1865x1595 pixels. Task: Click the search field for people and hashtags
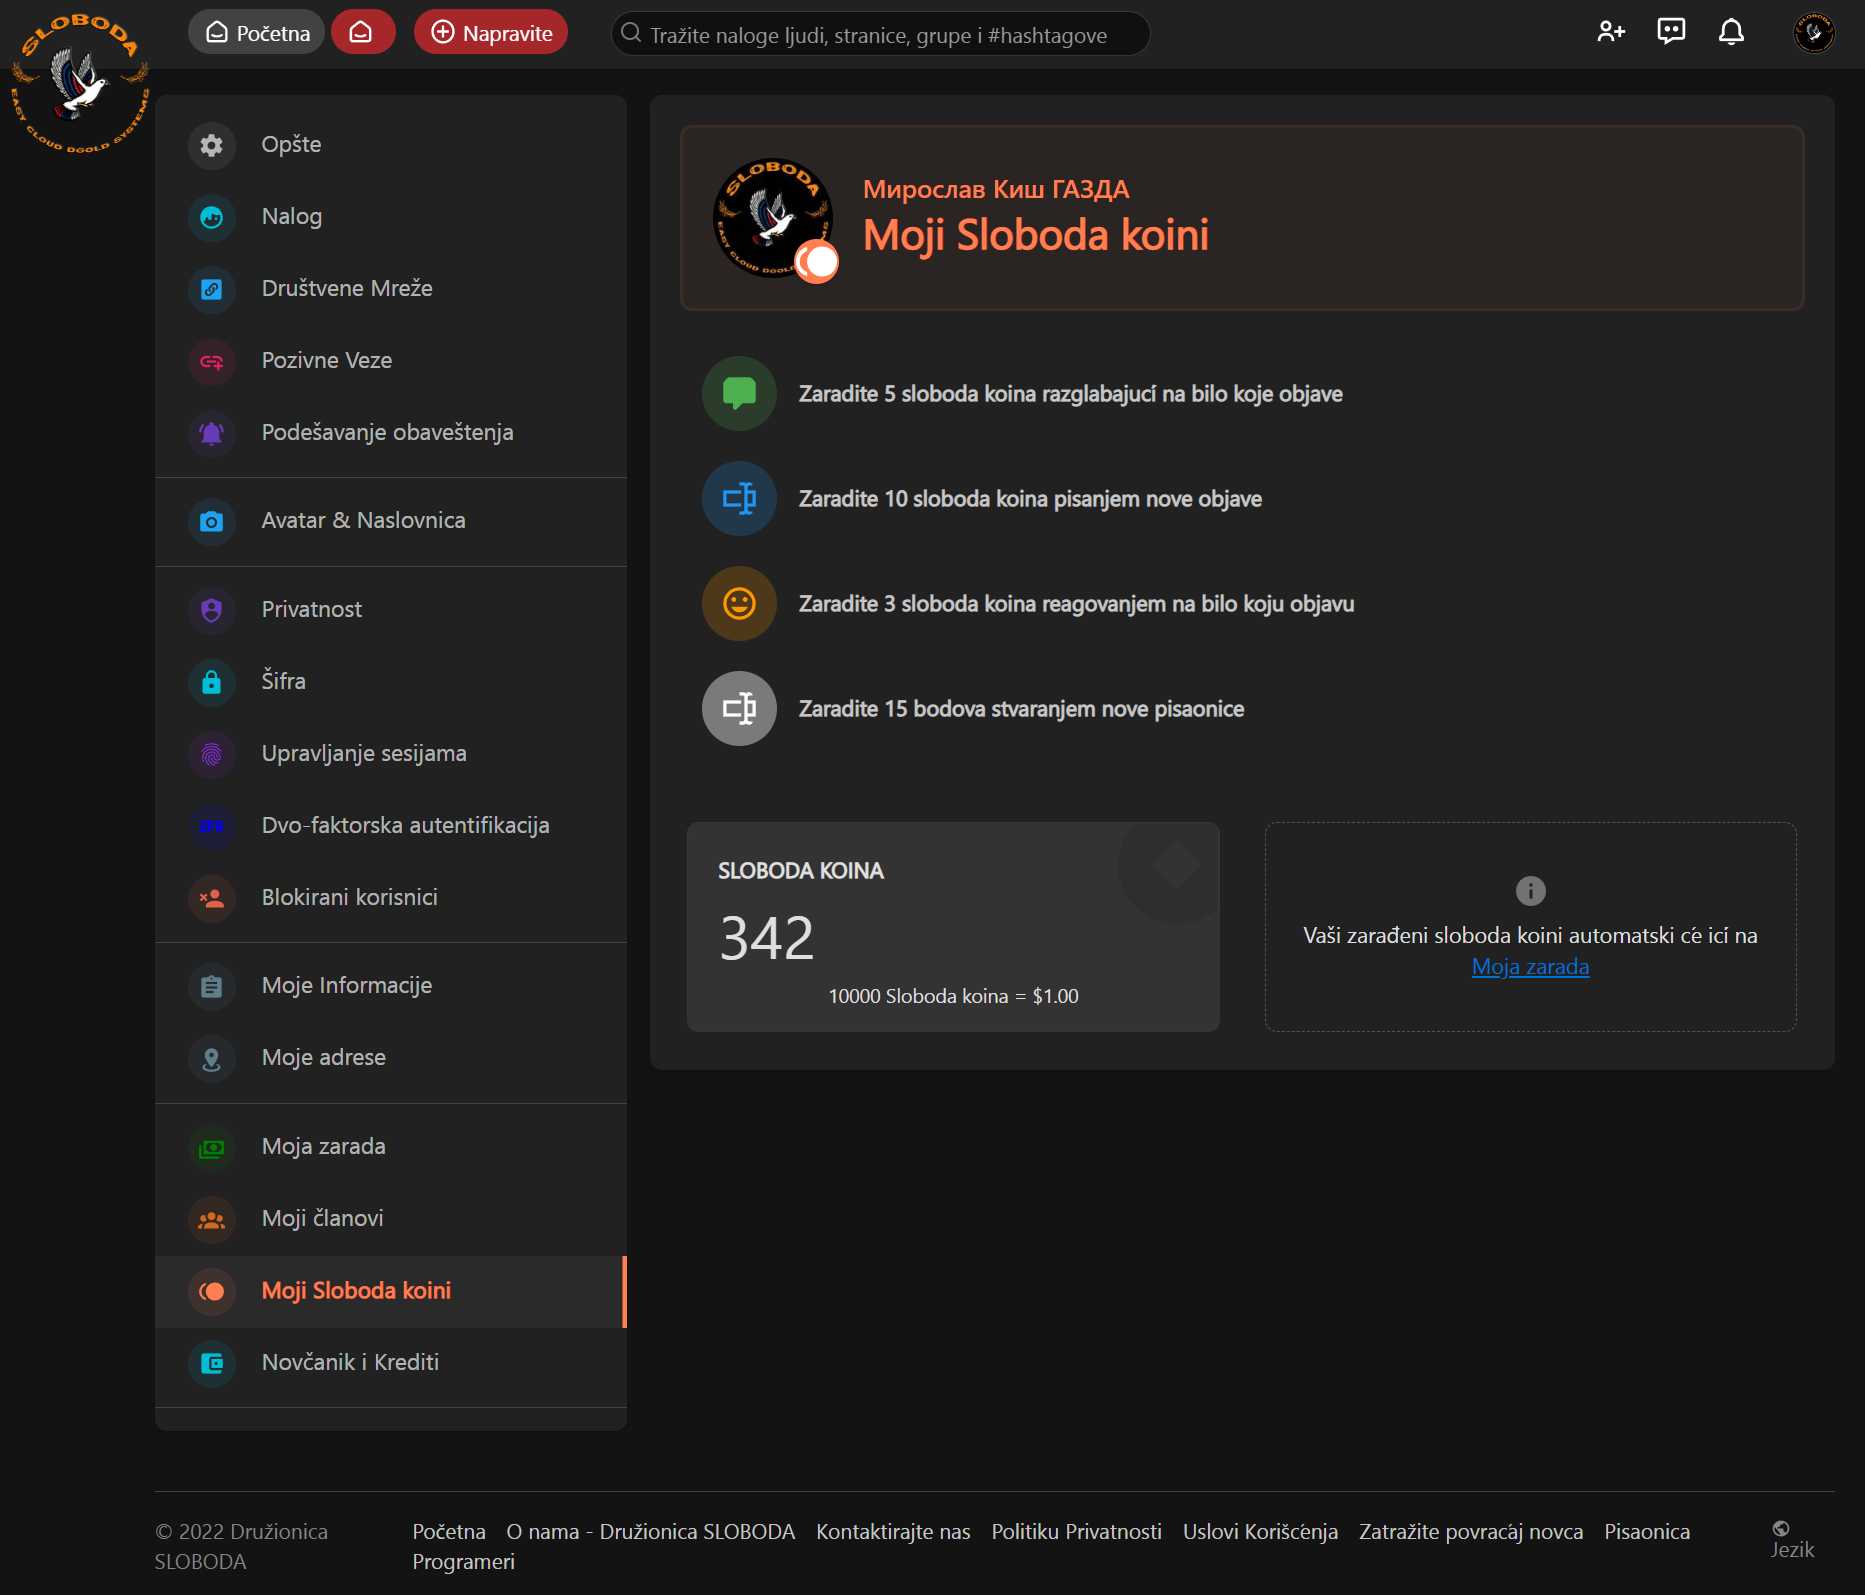[880, 34]
